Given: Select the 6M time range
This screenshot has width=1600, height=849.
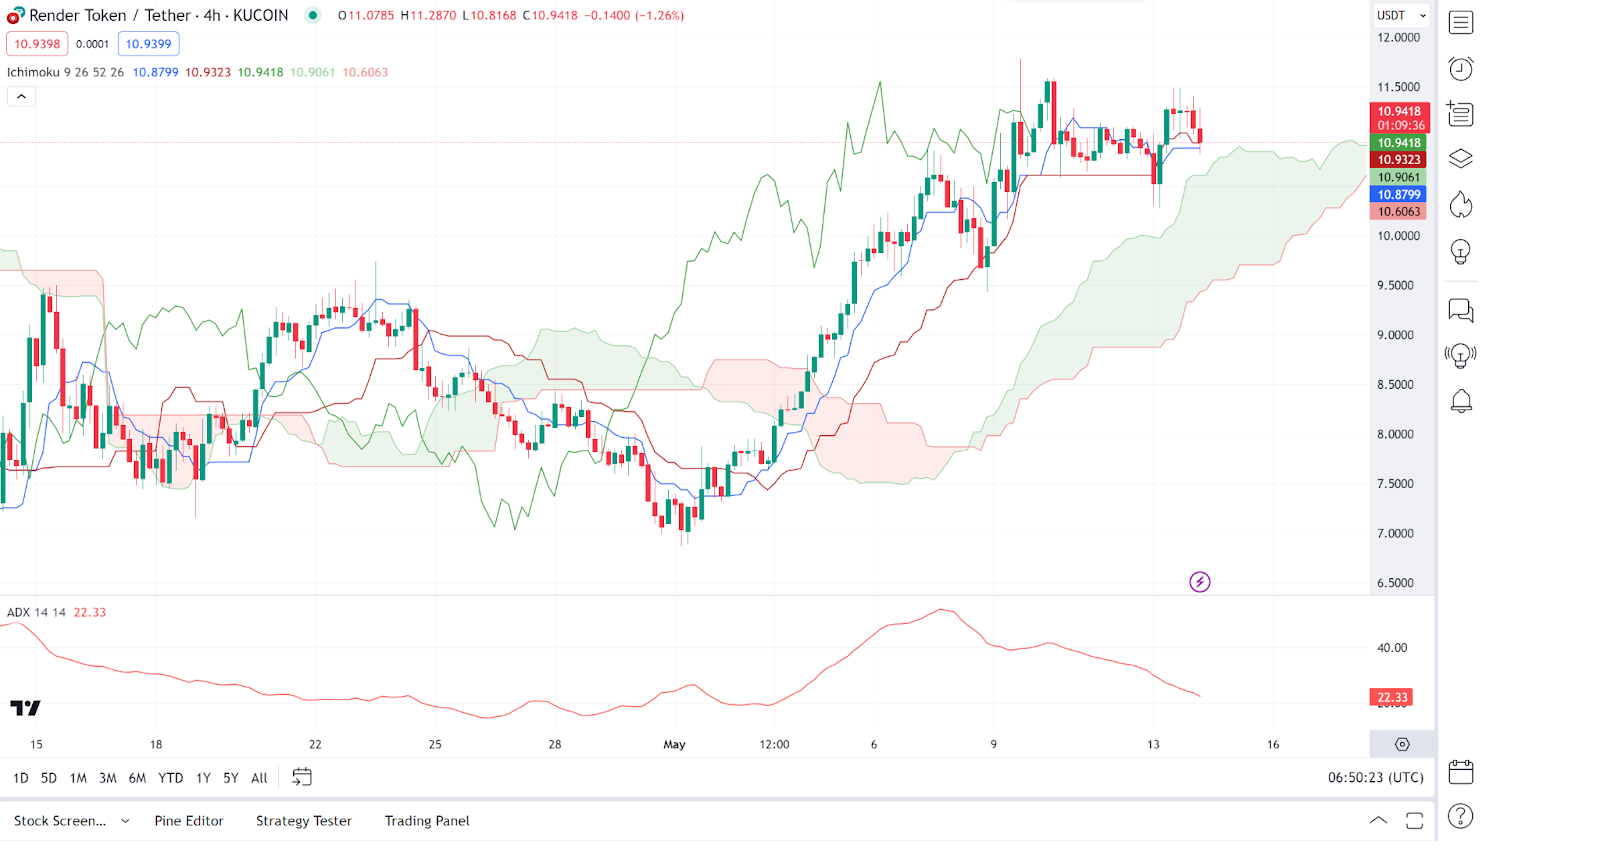Looking at the screenshot, I should (x=138, y=778).
